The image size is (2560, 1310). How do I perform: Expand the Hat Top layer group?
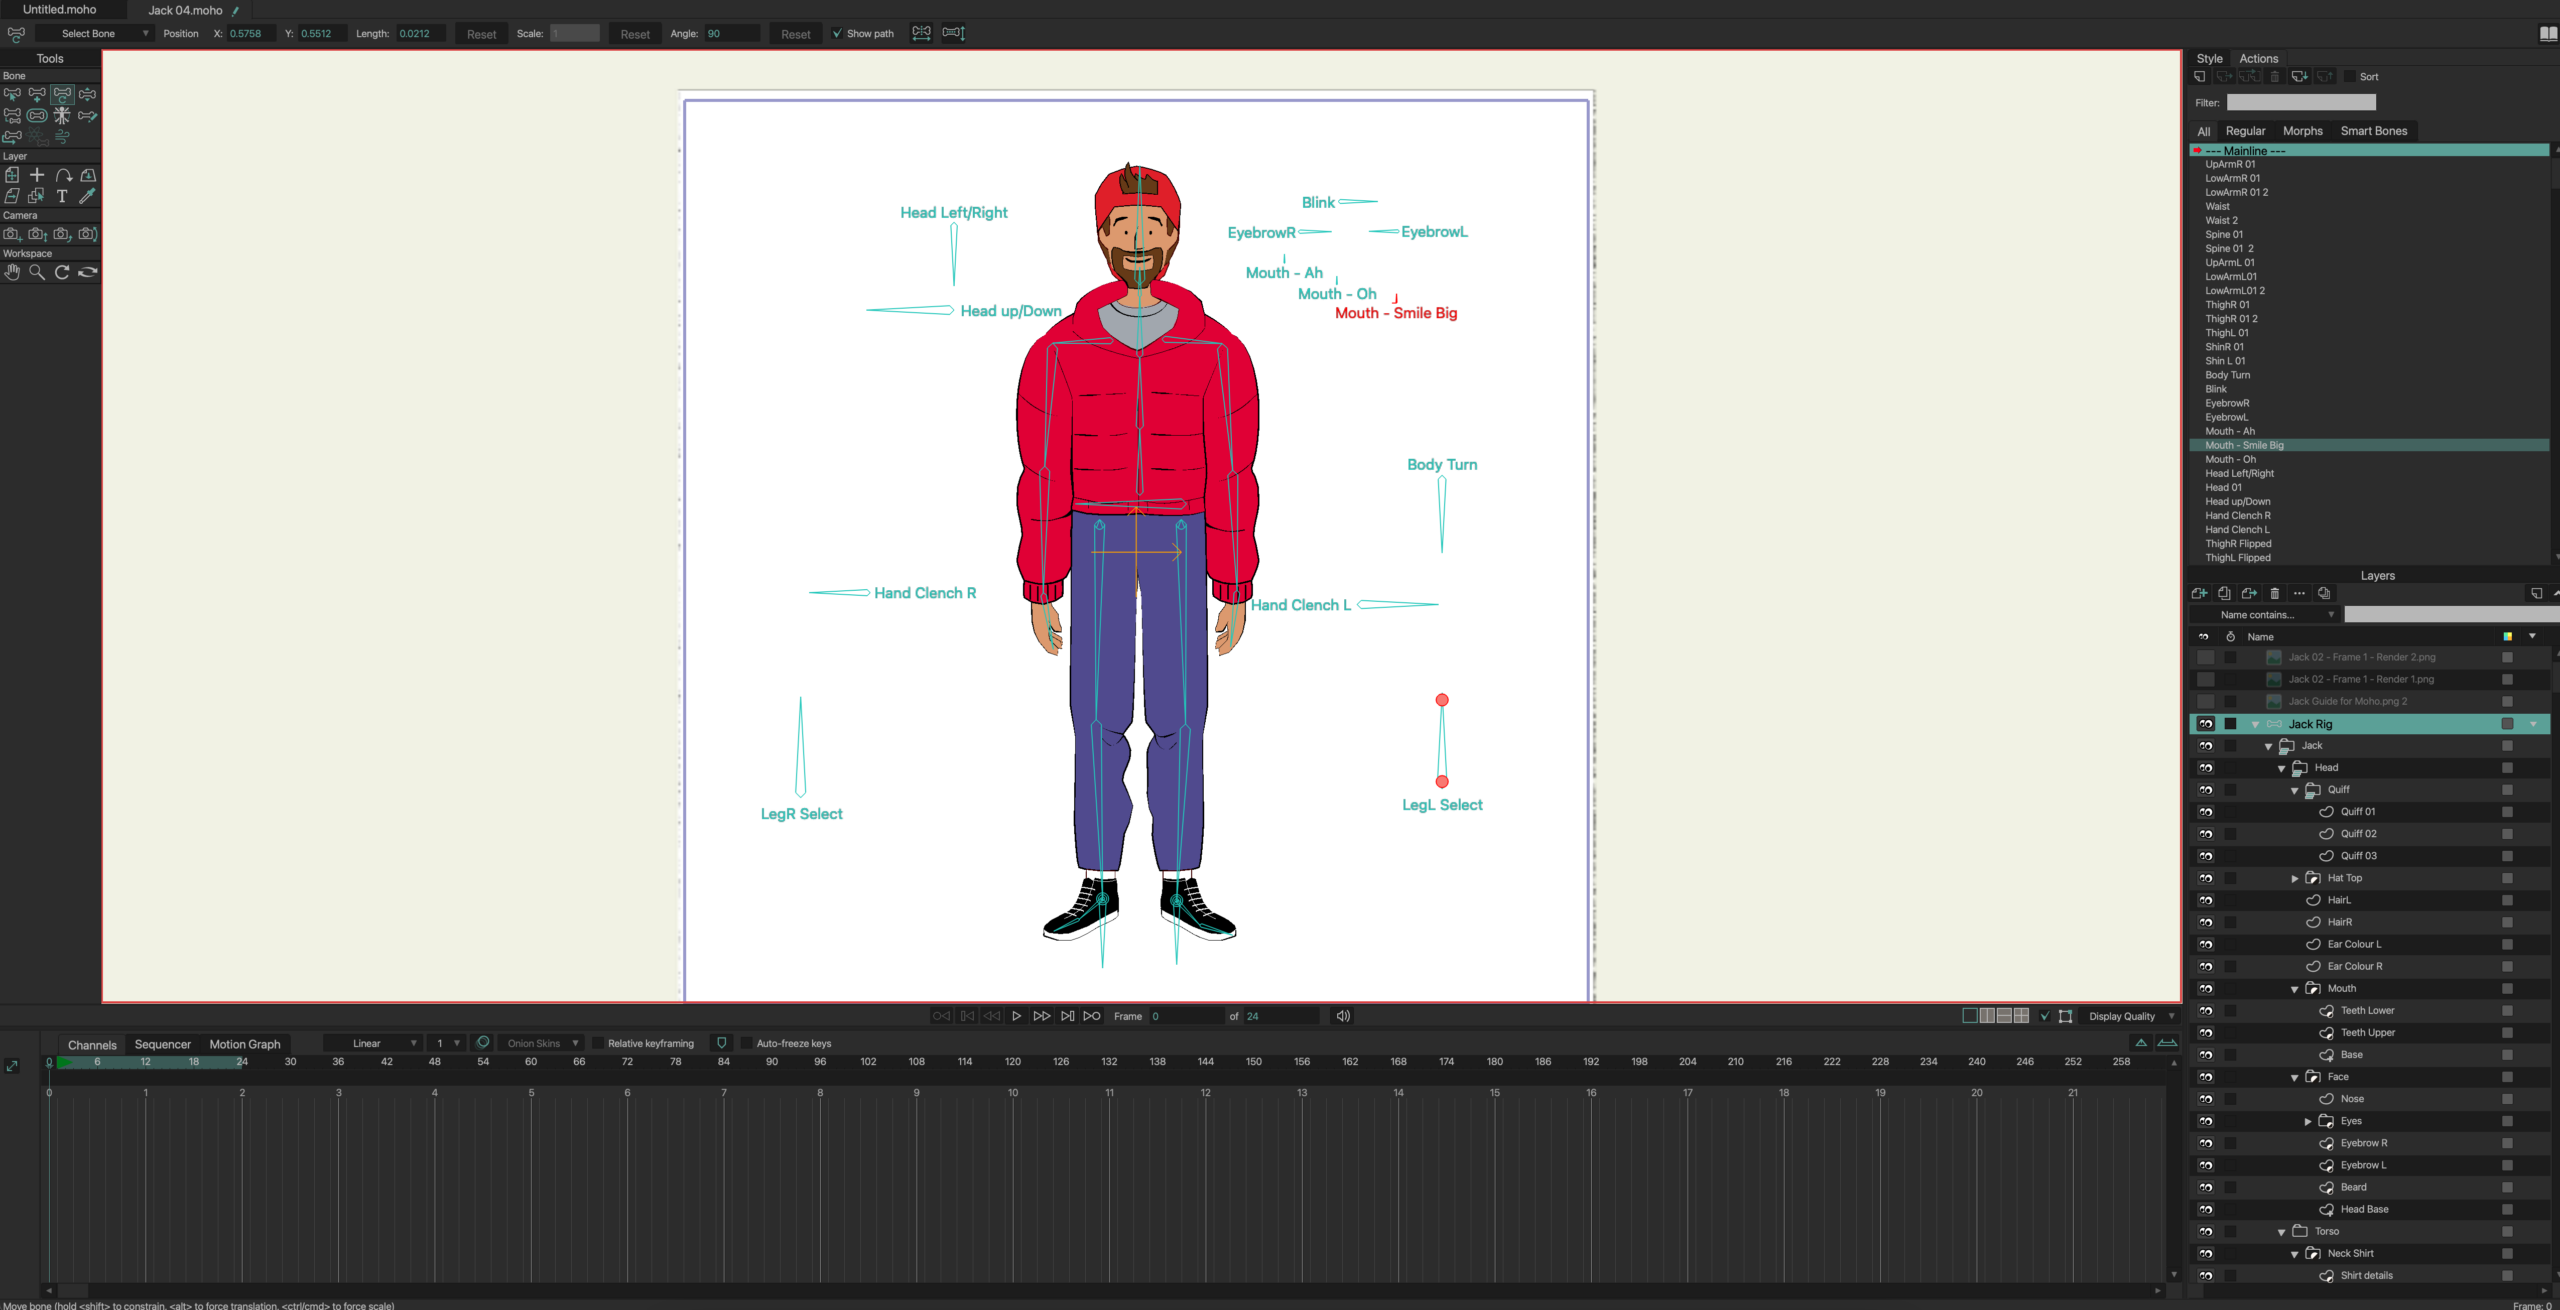click(x=2295, y=879)
